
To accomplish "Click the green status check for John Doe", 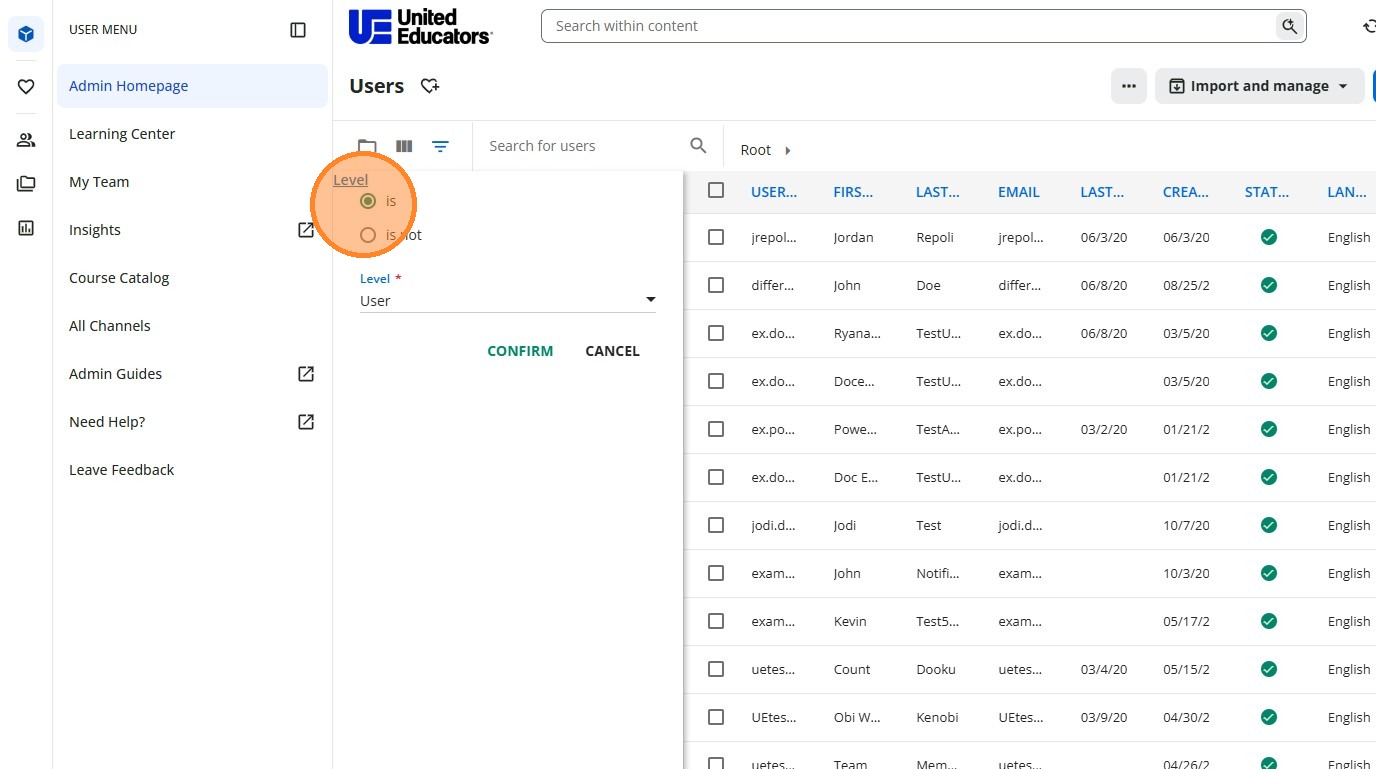I will tap(1269, 285).
